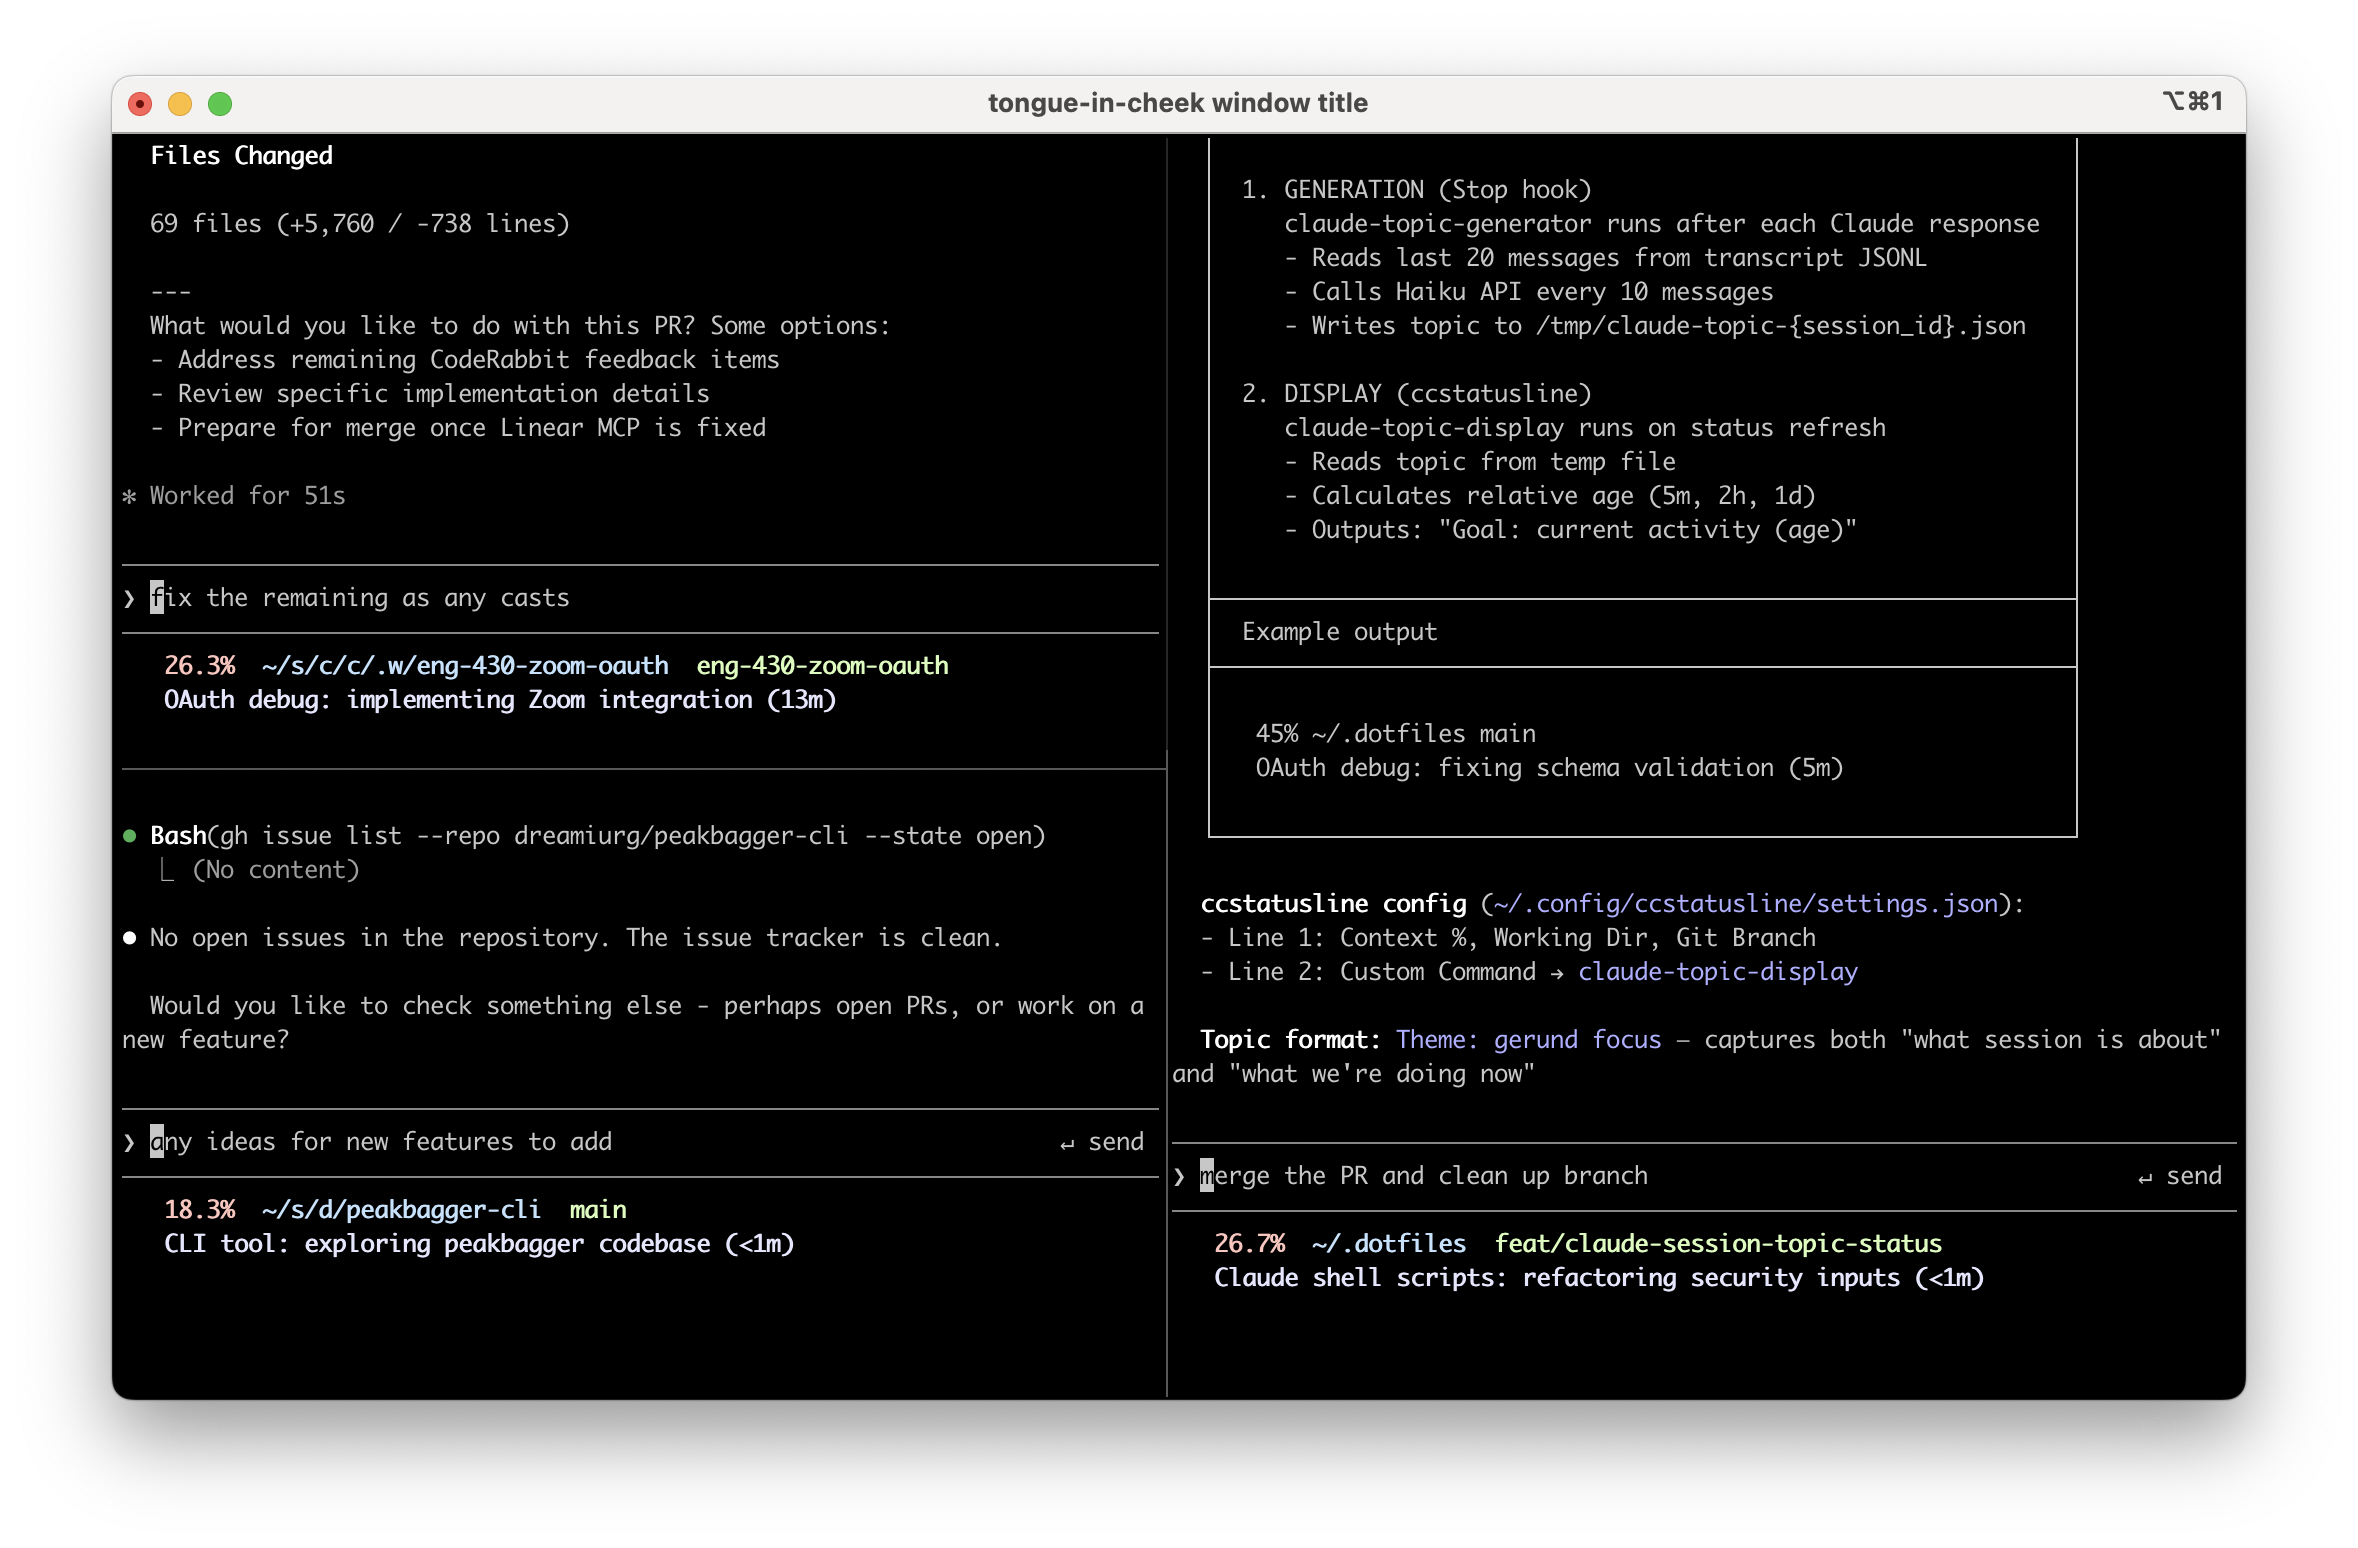
Task: Click the eng-430-zoom-oauth branch name in status line
Action: pyautogui.click(x=822, y=666)
